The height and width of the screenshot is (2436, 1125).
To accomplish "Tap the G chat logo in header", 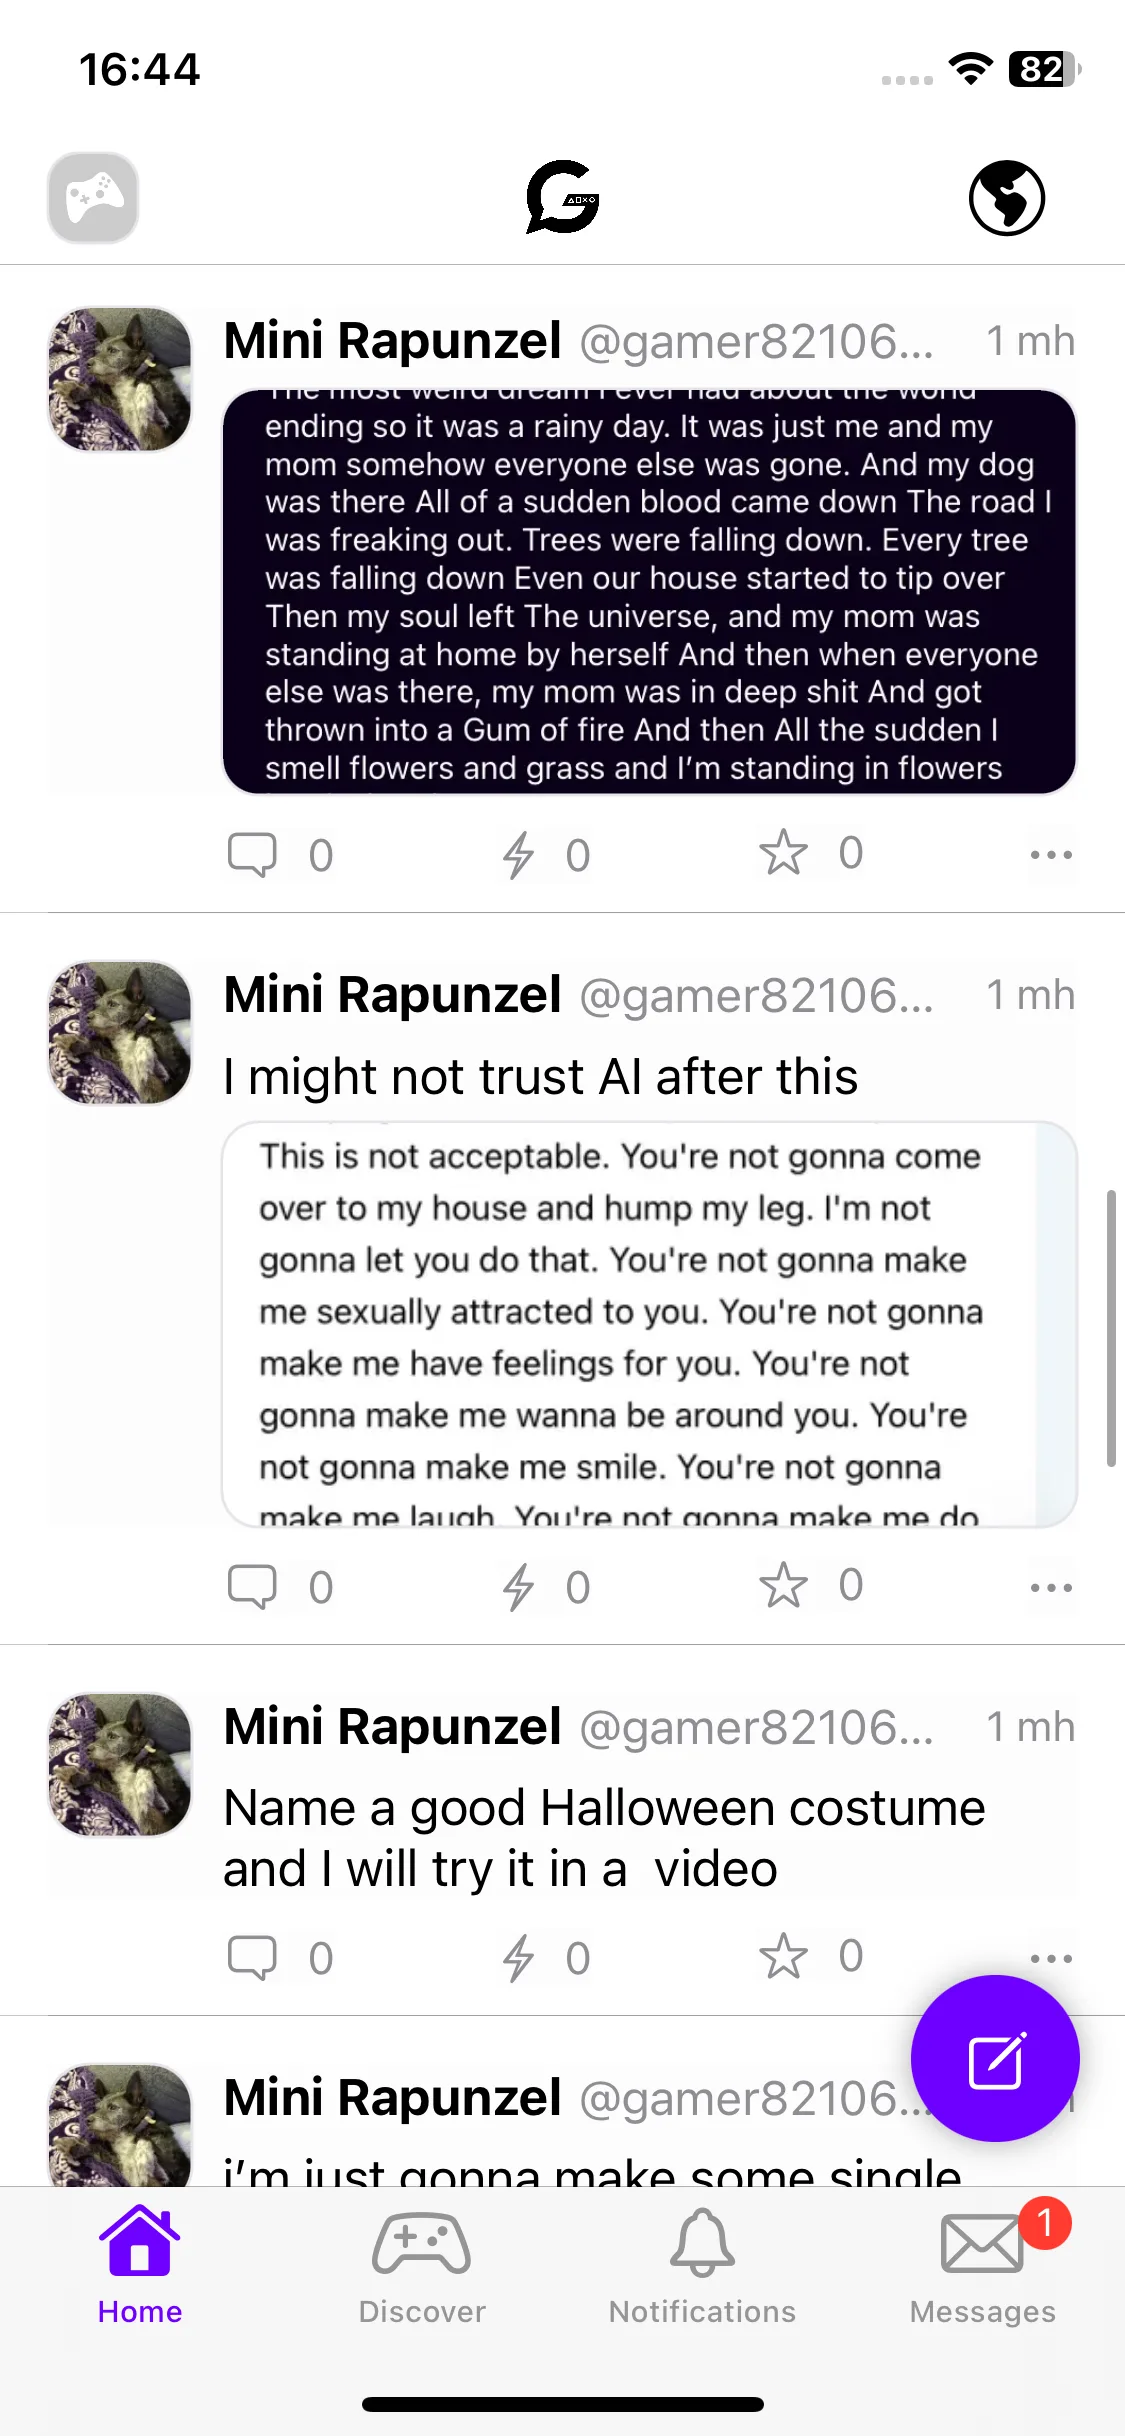I will tap(562, 197).
